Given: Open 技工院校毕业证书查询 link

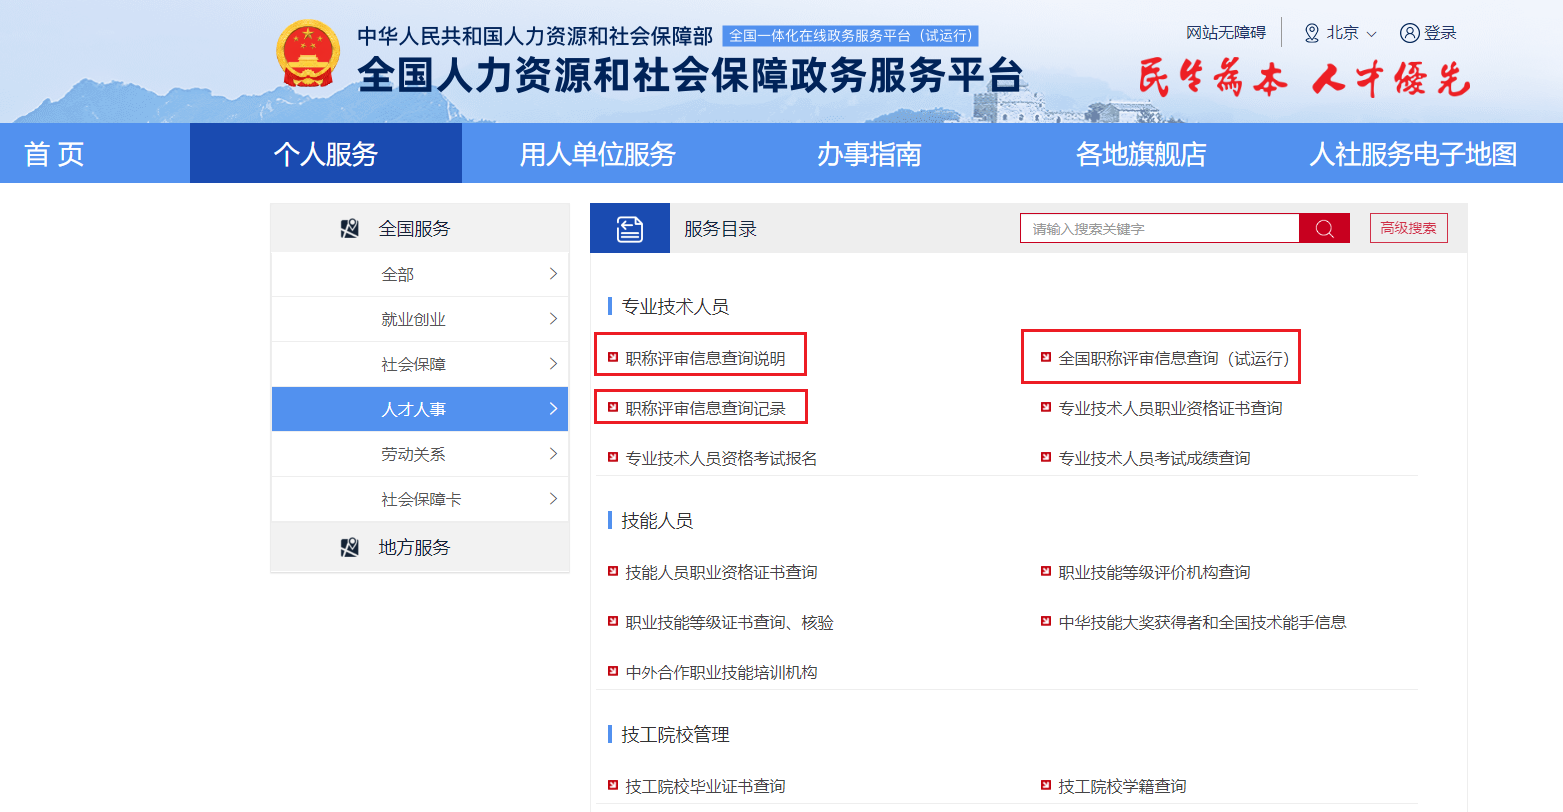Looking at the screenshot, I should pyautogui.click(x=705, y=786).
